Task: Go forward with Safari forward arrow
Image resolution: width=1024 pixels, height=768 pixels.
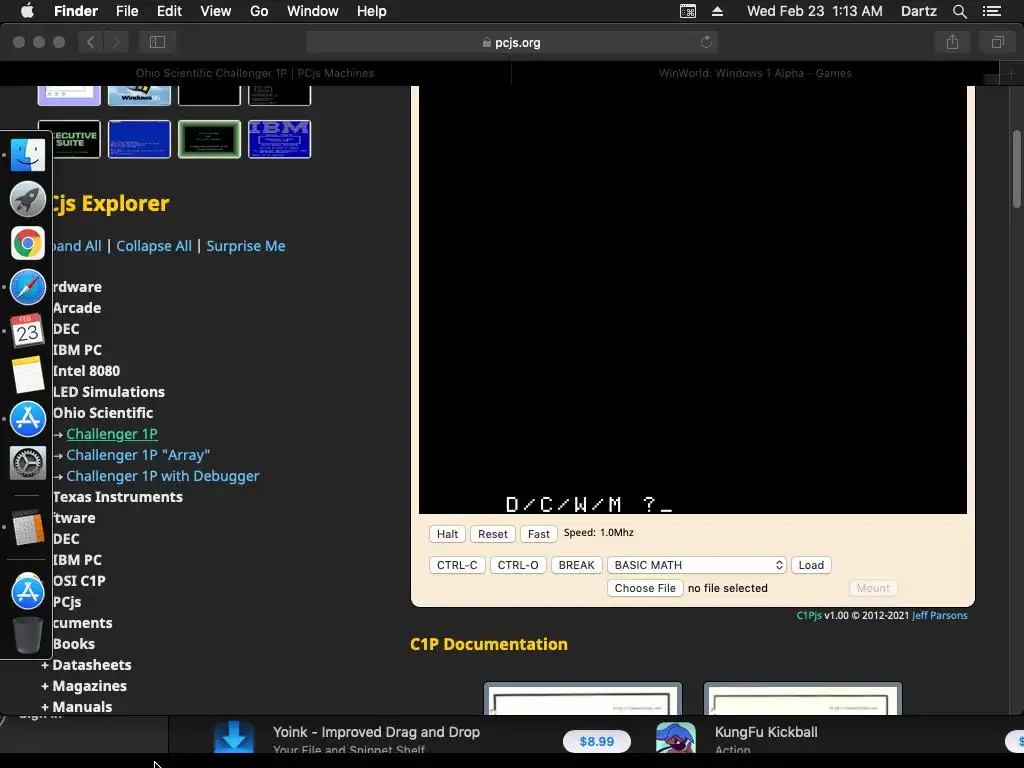Action: [116, 42]
